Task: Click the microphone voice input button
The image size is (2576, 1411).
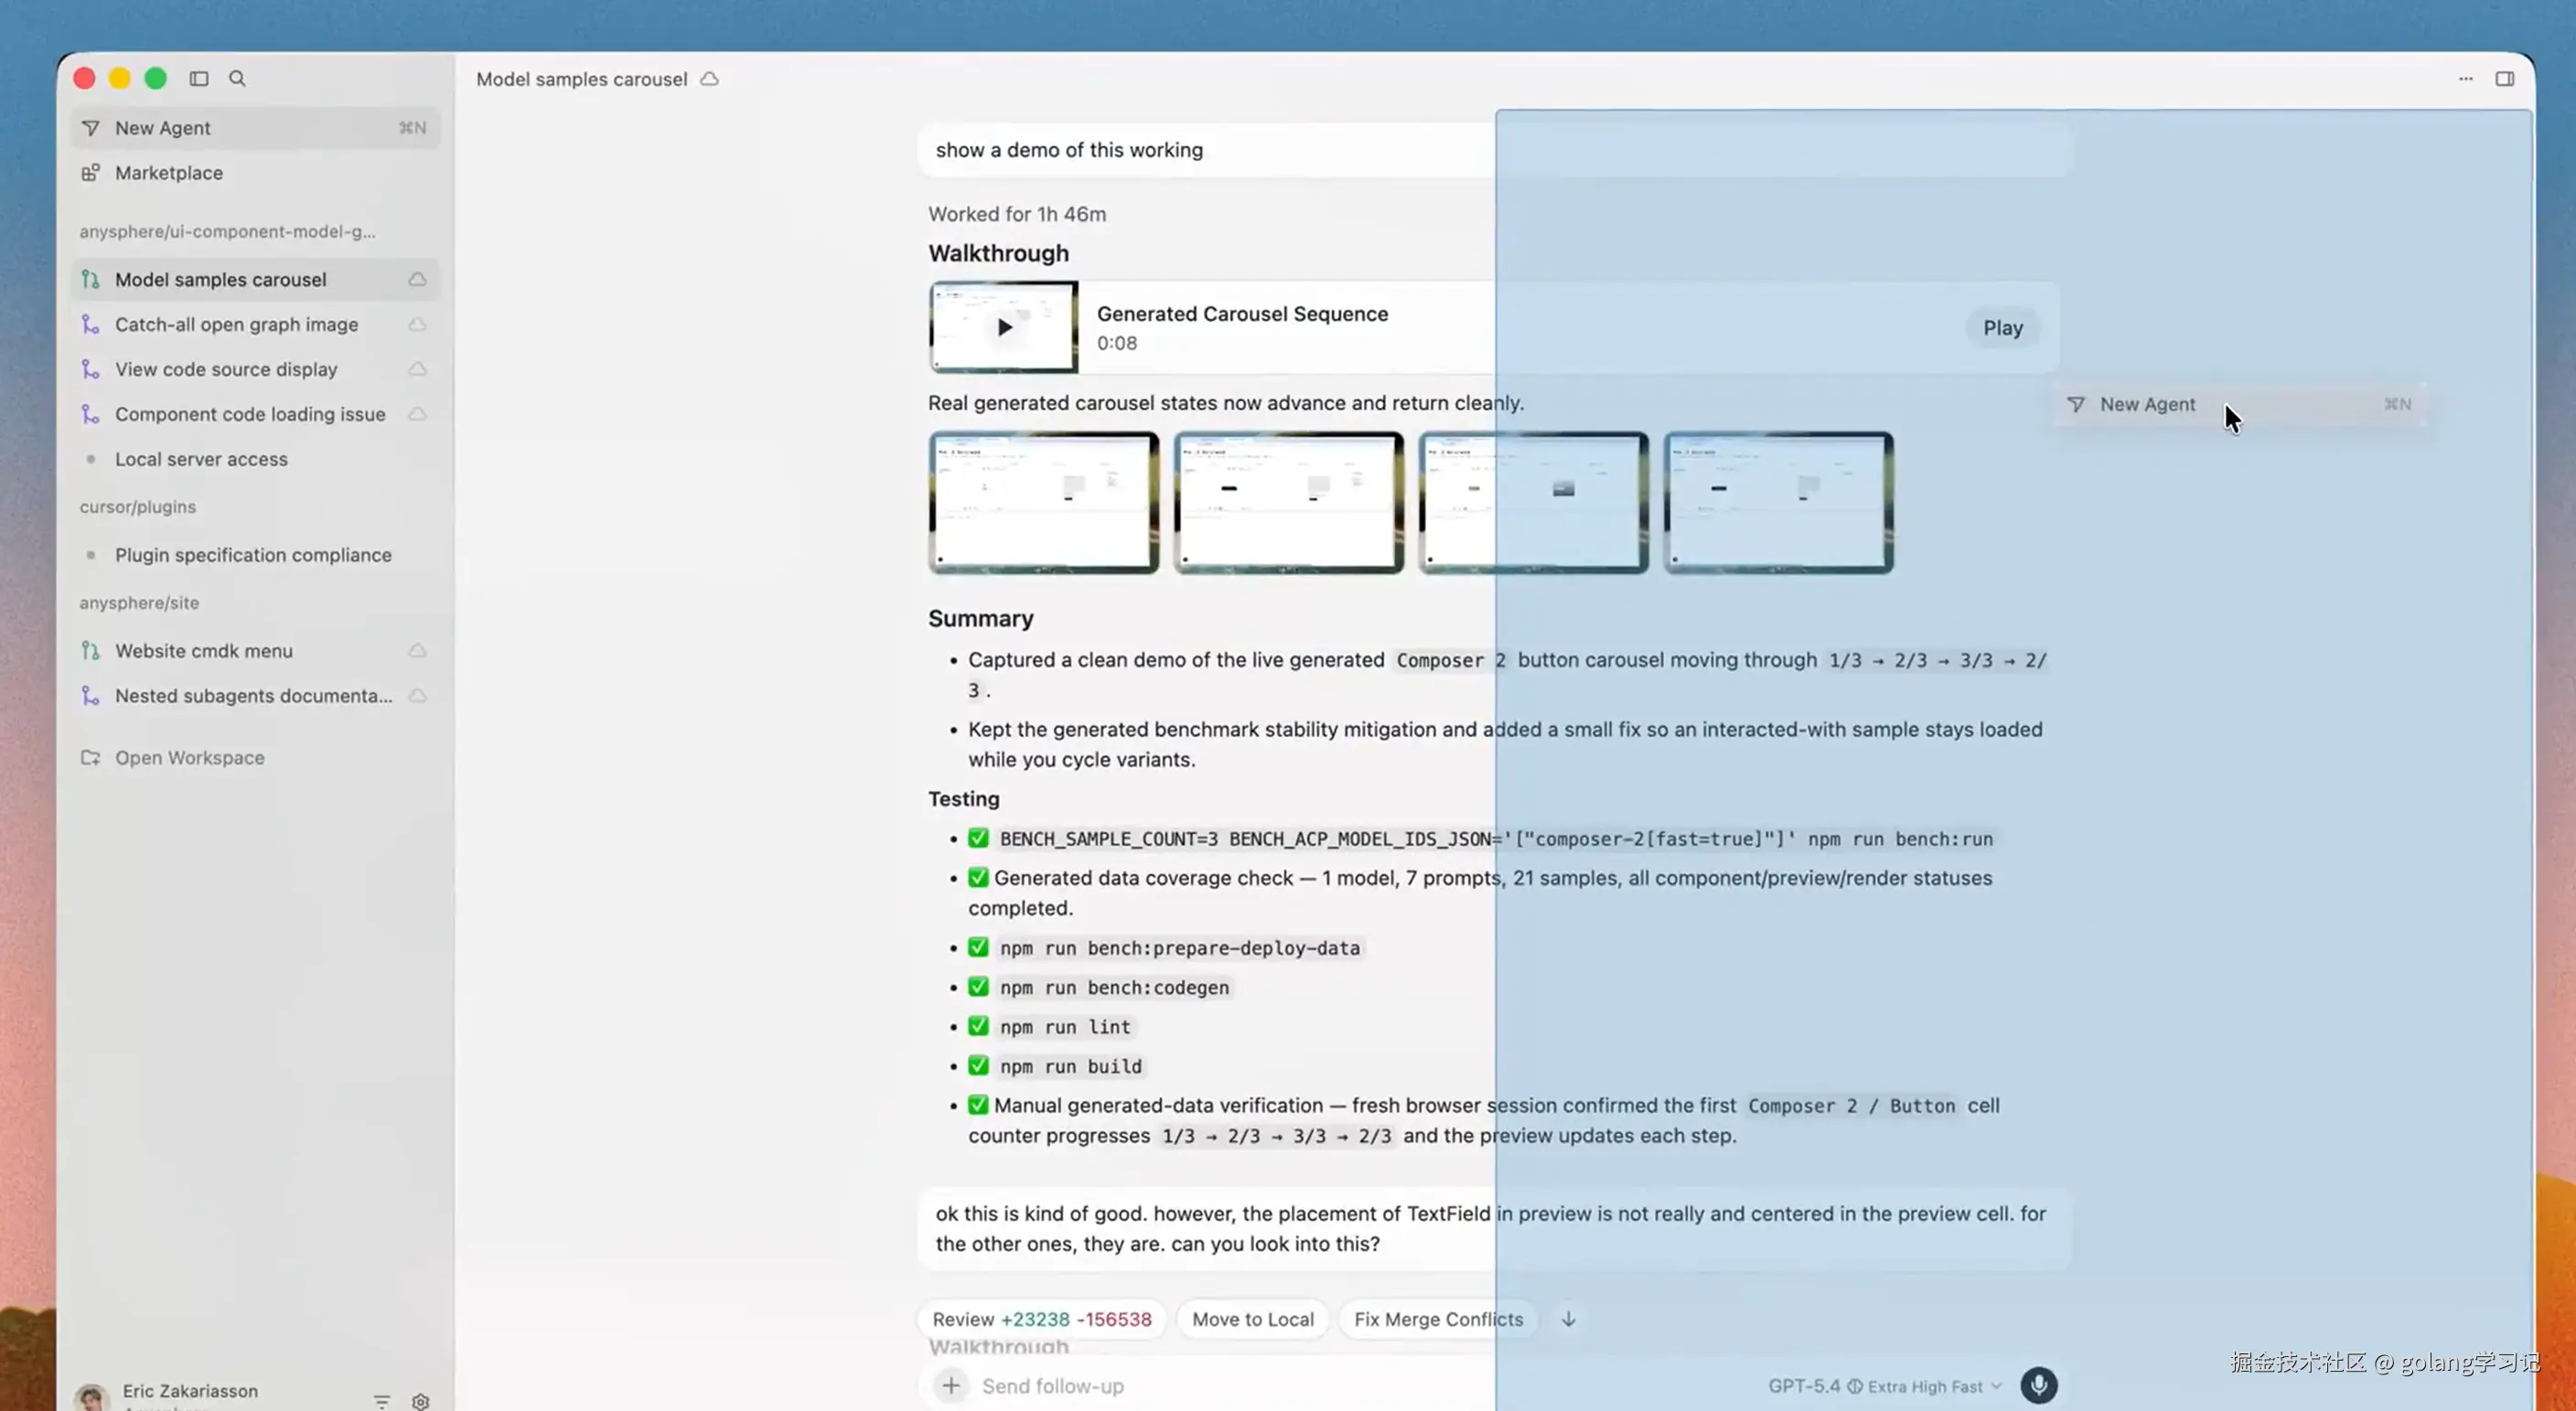Action: 2038,1385
